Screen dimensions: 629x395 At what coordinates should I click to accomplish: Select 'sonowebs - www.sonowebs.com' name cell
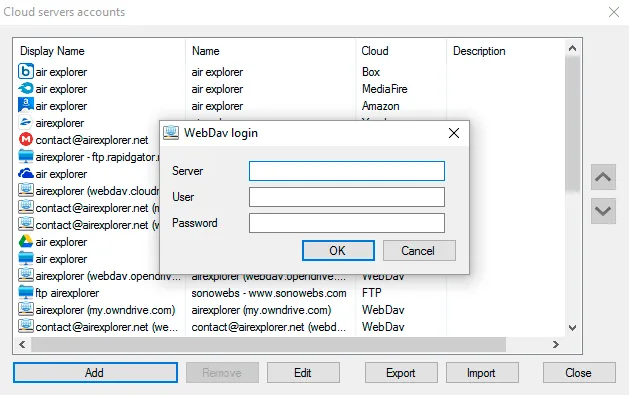tap(269, 293)
